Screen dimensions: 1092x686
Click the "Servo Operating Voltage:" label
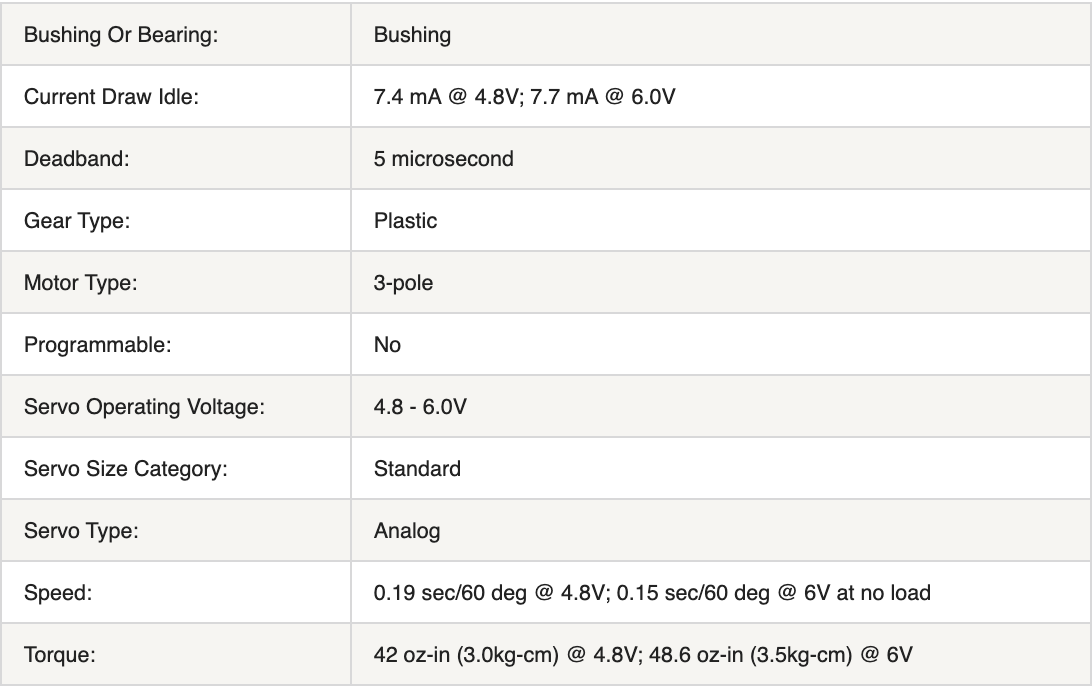click(144, 407)
